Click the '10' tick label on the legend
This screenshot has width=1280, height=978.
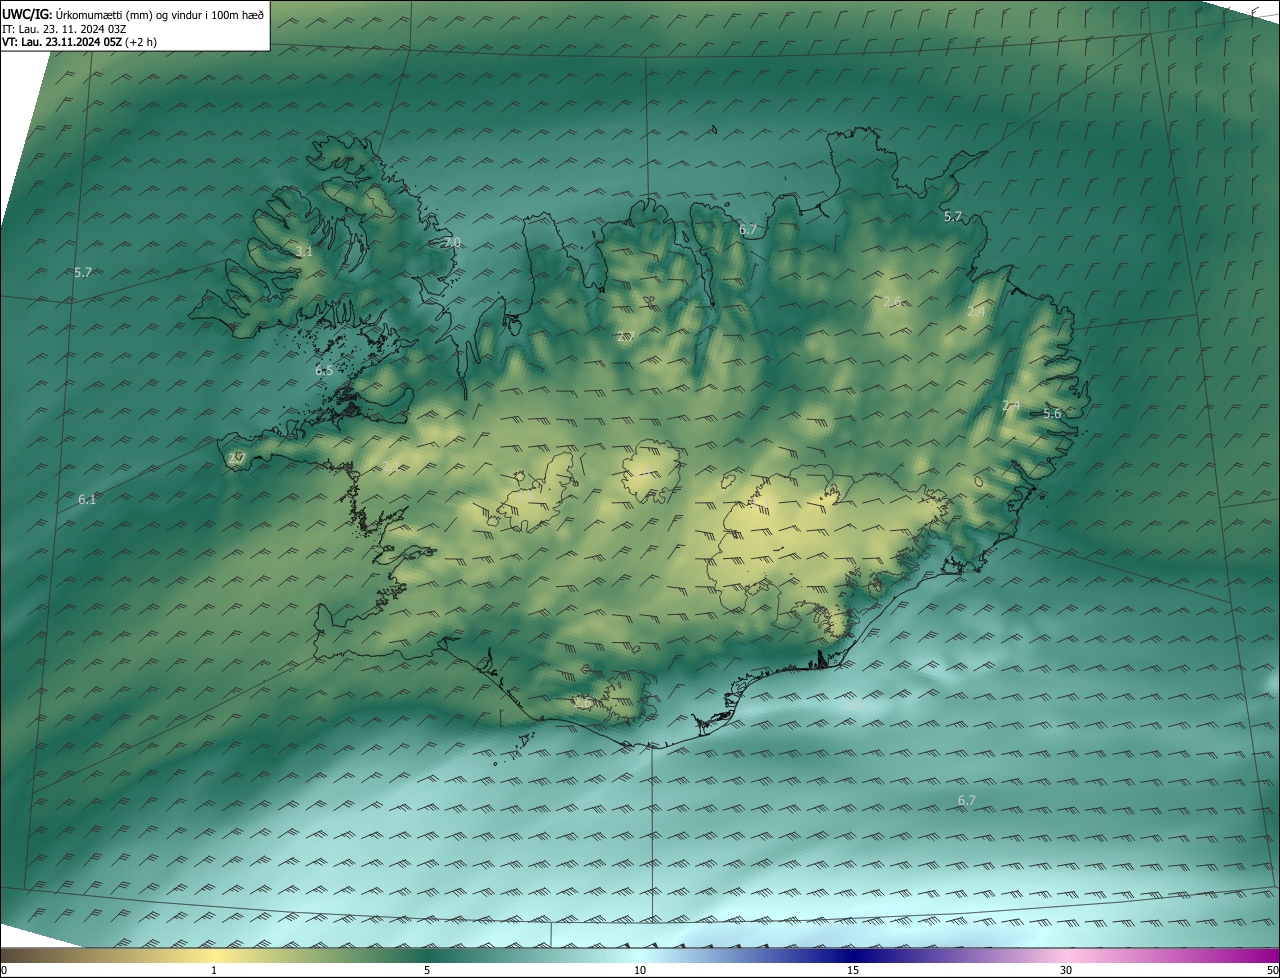click(x=640, y=970)
